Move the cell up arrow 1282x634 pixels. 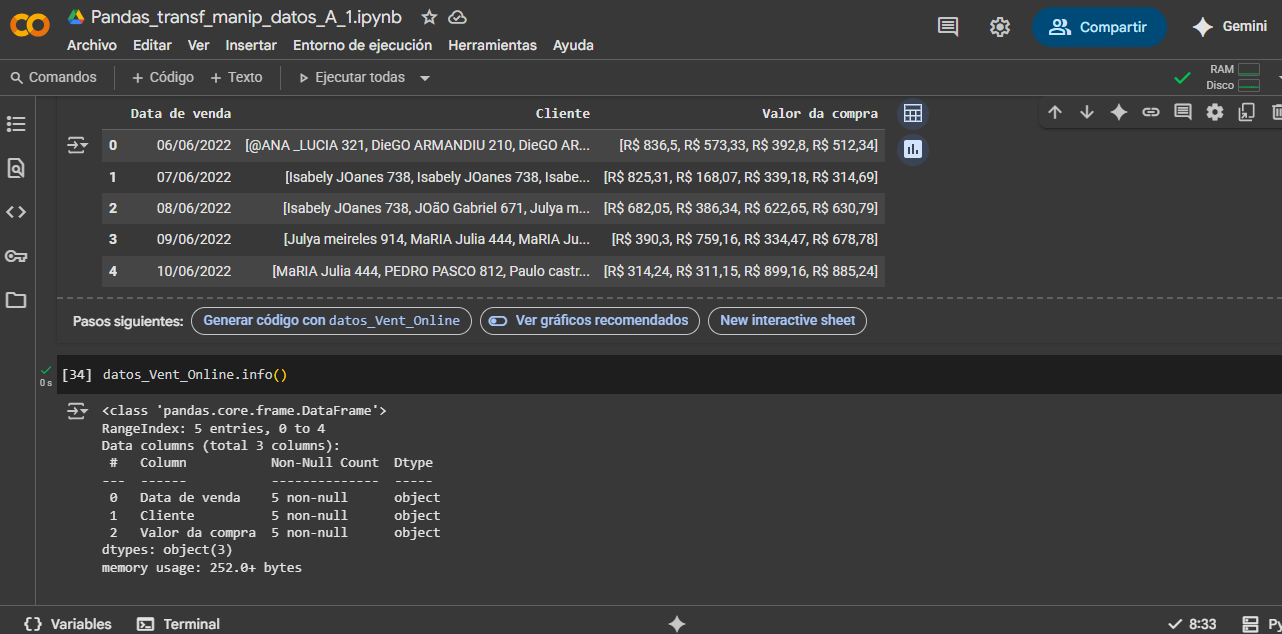[1055, 112]
